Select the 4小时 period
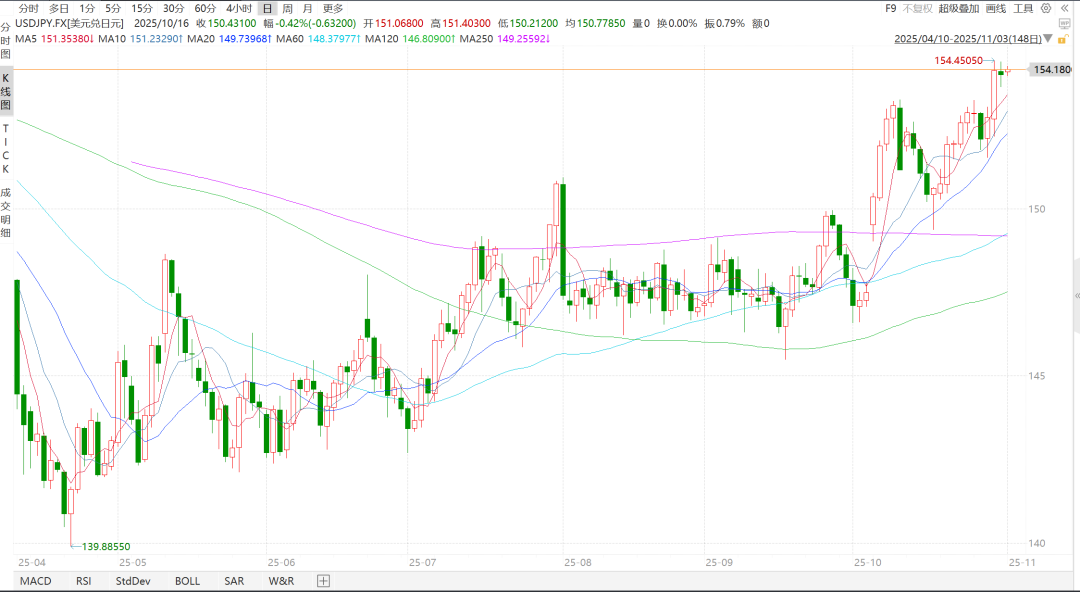Image resolution: width=1080 pixels, height=592 pixels. (x=239, y=8)
